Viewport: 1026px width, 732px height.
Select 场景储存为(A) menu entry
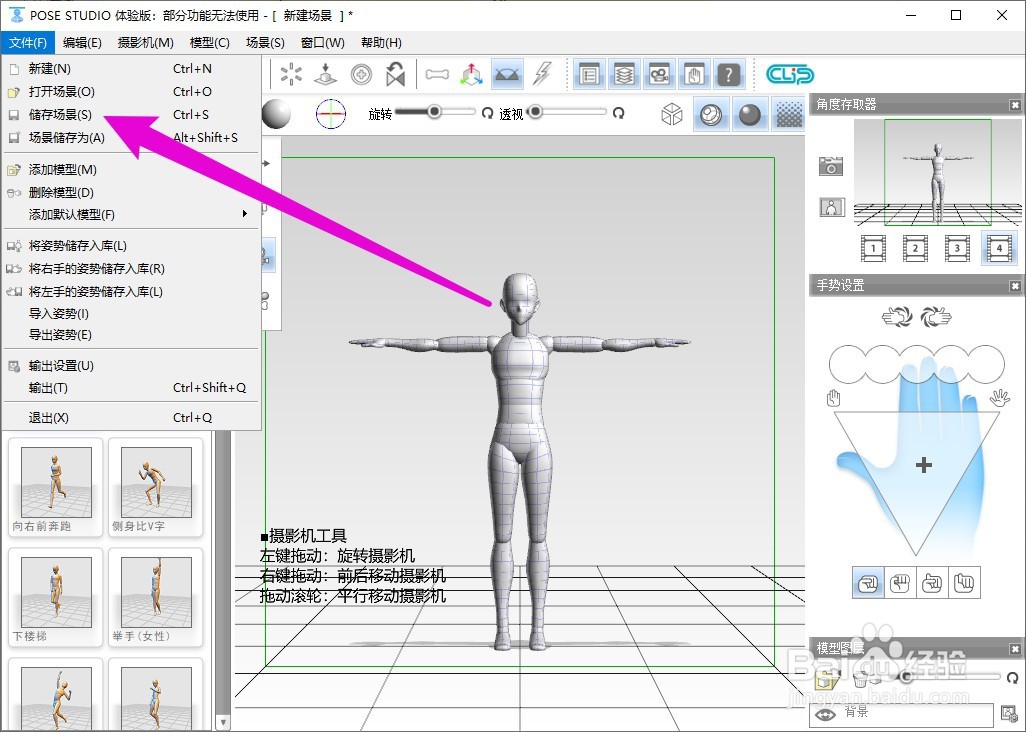pyautogui.click(x=131, y=137)
